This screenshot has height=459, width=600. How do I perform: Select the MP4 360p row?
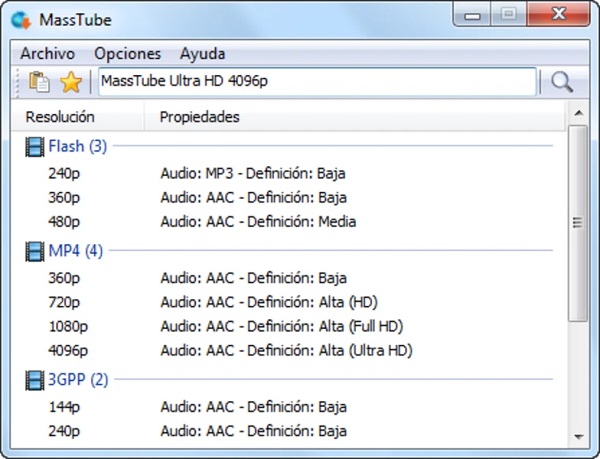(x=289, y=278)
